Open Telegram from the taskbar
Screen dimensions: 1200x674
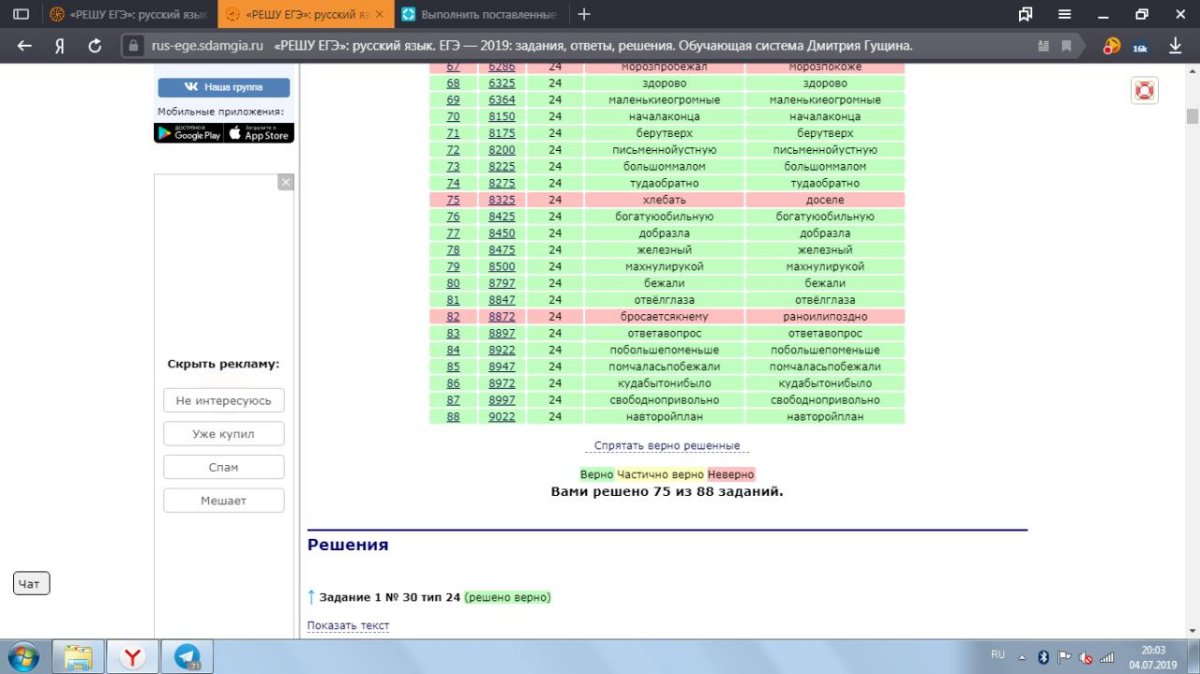coord(187,657)
